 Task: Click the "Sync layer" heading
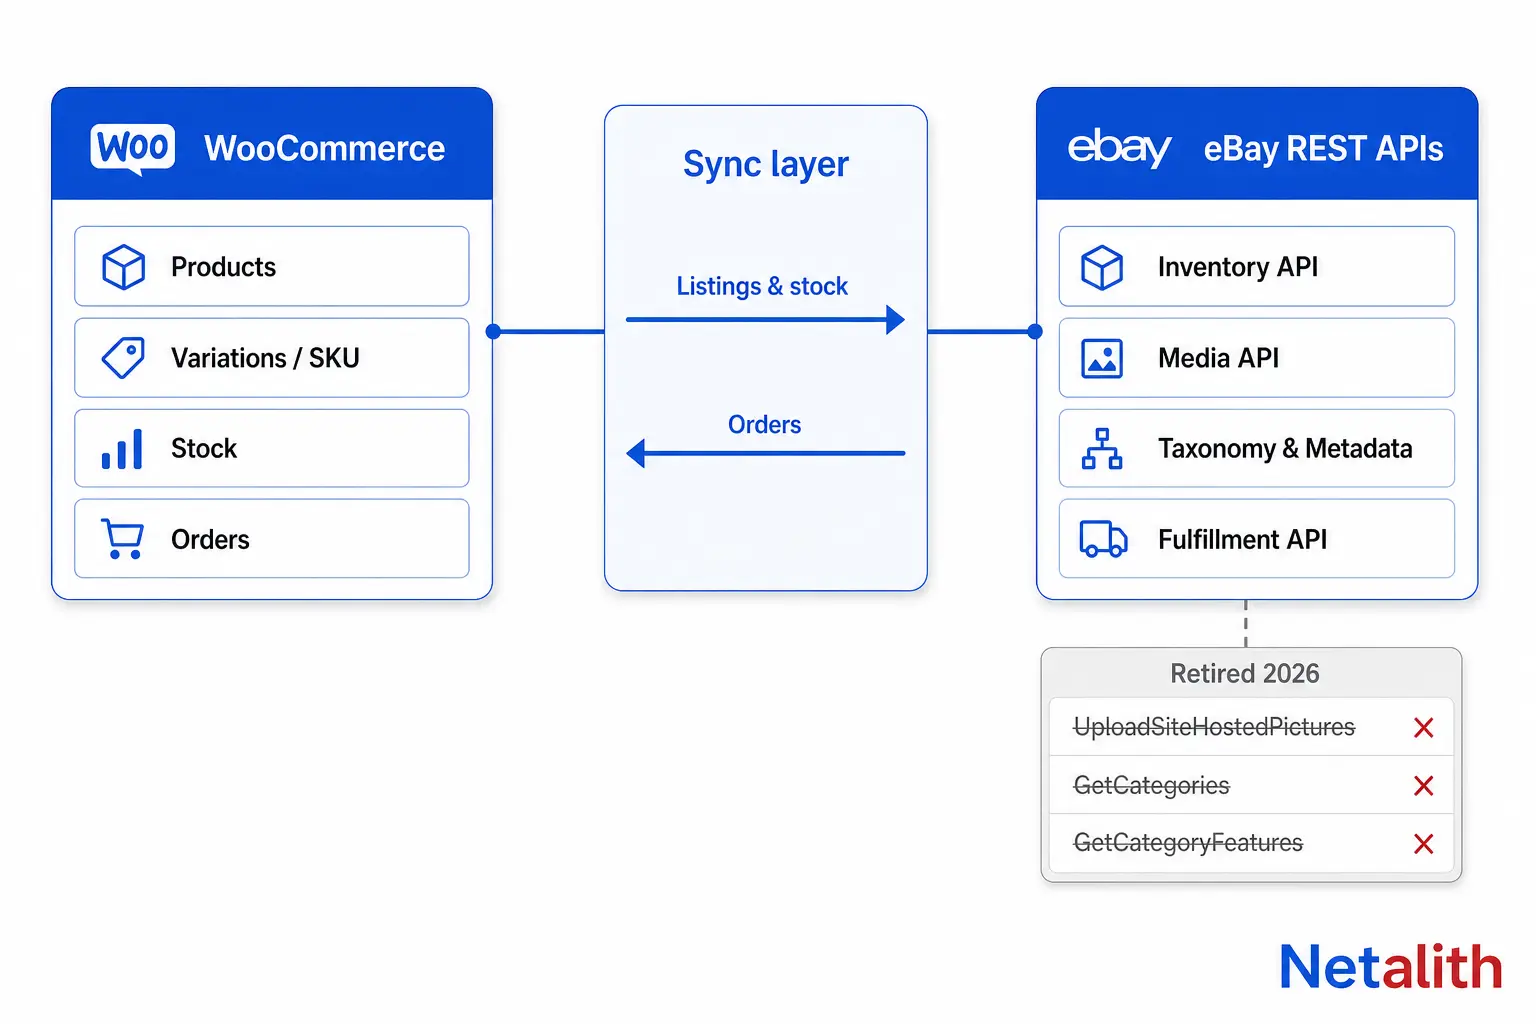click(766, 164)
